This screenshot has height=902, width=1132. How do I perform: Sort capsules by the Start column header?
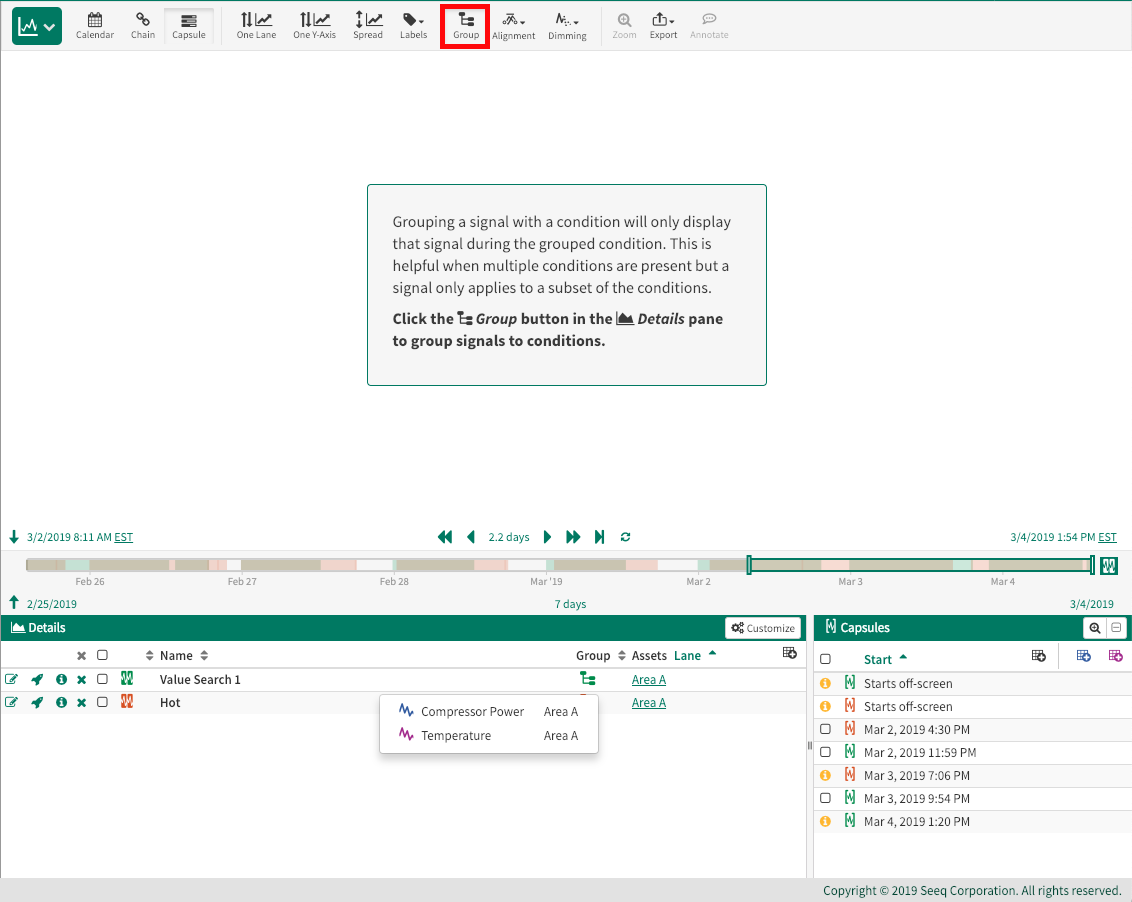(x=878, y=659)
